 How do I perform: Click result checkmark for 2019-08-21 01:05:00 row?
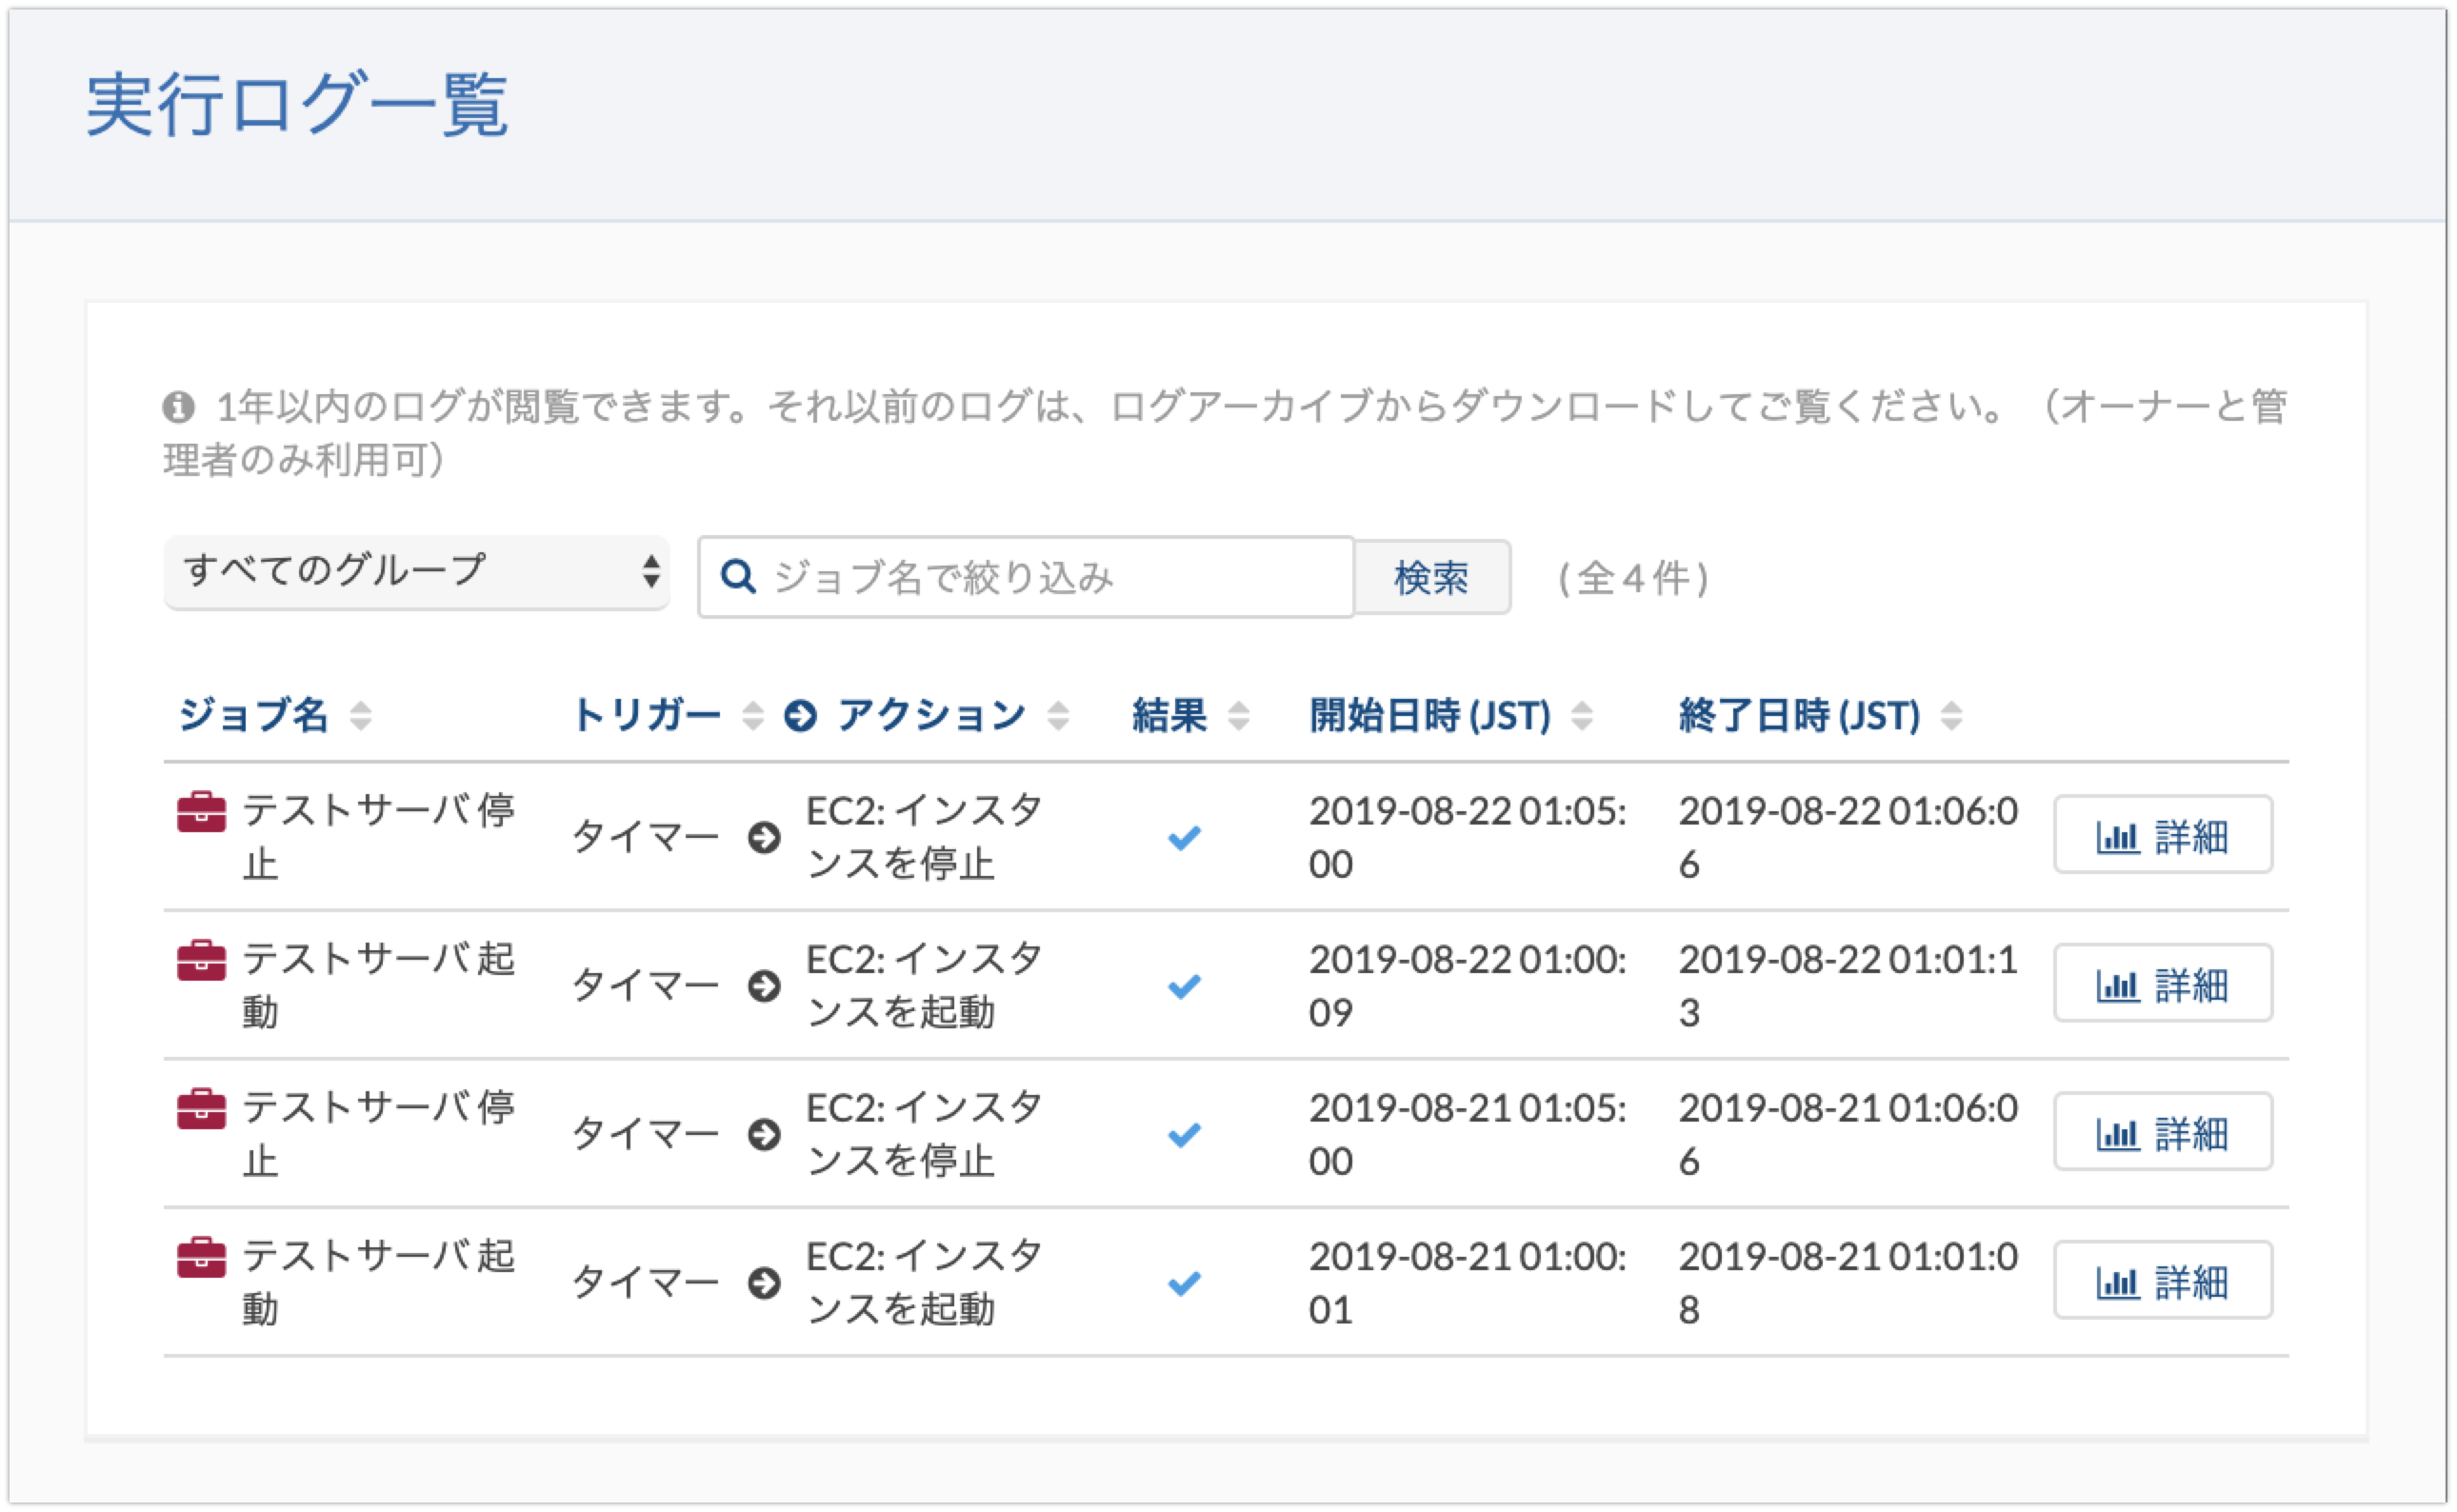1184,1135
